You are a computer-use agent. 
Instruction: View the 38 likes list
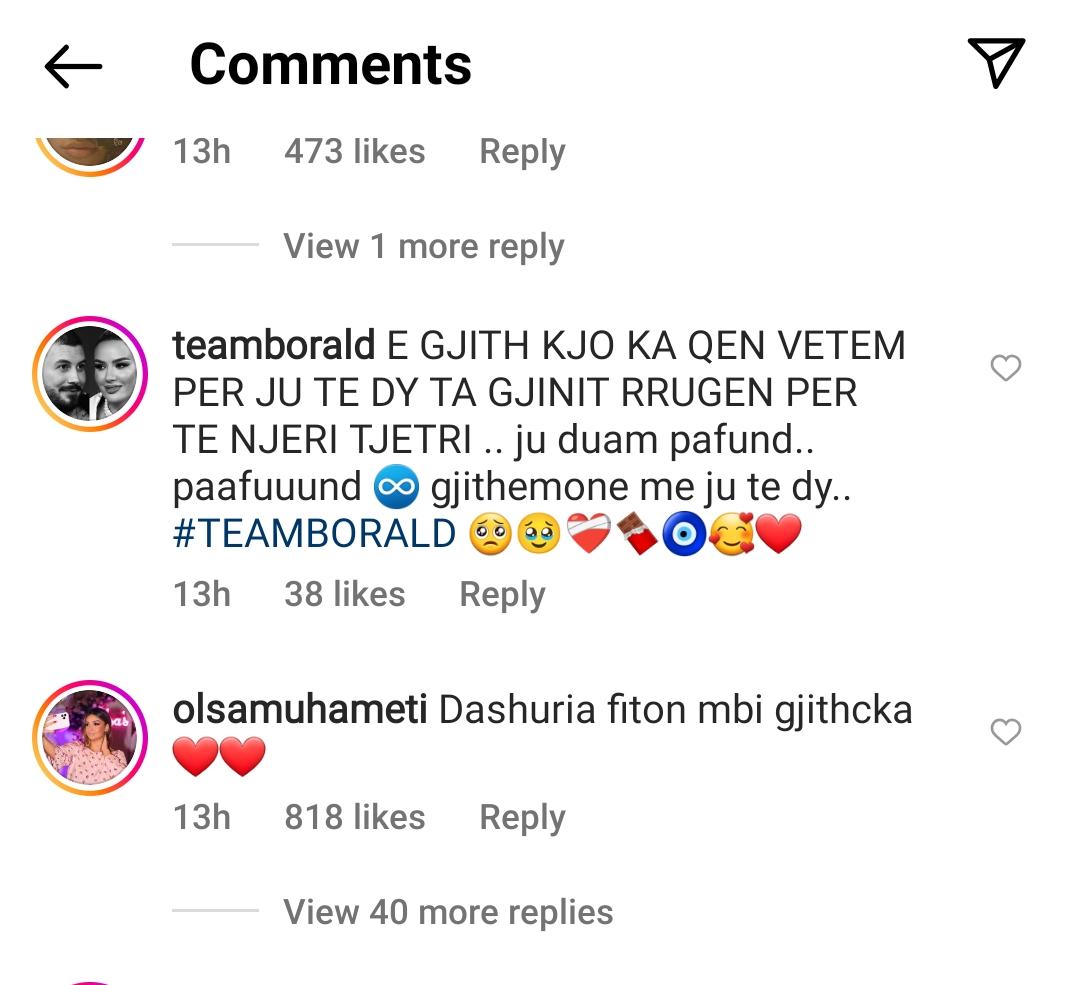coord(344,594)
